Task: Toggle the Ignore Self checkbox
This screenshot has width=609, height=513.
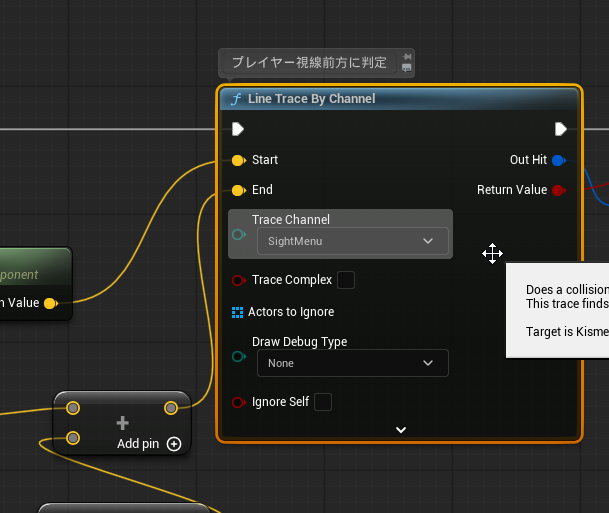Action: pos(323,402)
